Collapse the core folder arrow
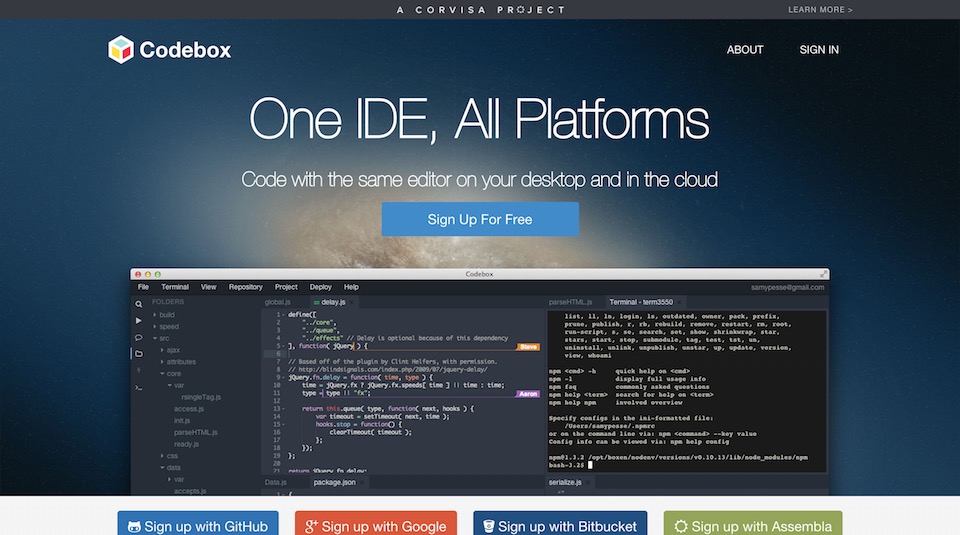960x535 pixels. pyautogui.click(x=162, y=373)
